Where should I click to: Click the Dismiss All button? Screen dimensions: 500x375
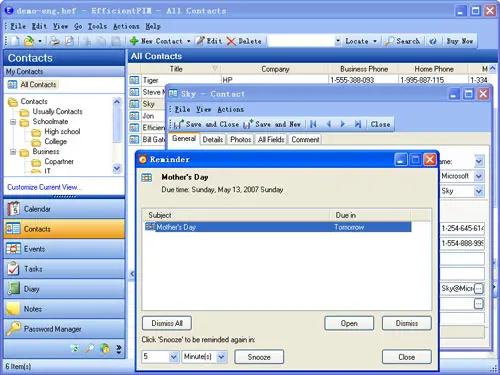167,323
